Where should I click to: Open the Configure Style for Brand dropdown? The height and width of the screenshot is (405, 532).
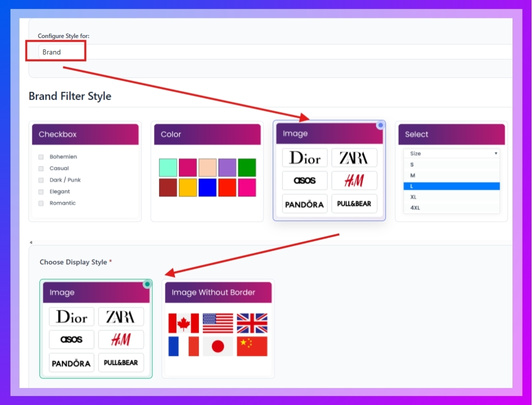[275, 52]
